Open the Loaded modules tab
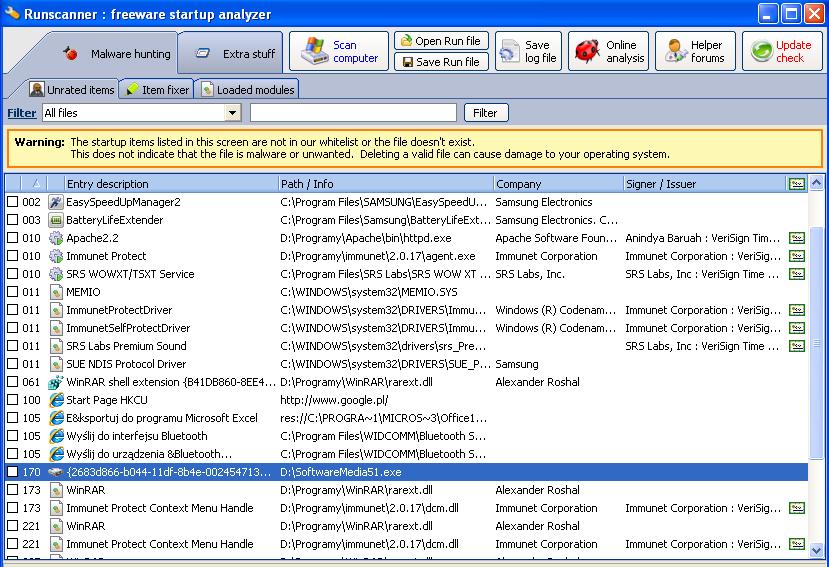This screenshot has width=829, height=567. (x=247, y=90)
